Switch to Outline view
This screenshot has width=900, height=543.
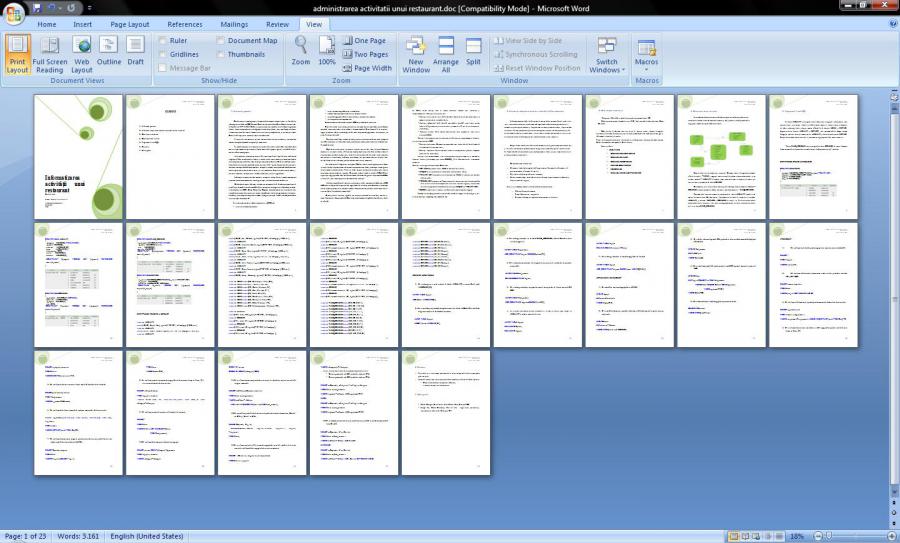click(108, 52)
